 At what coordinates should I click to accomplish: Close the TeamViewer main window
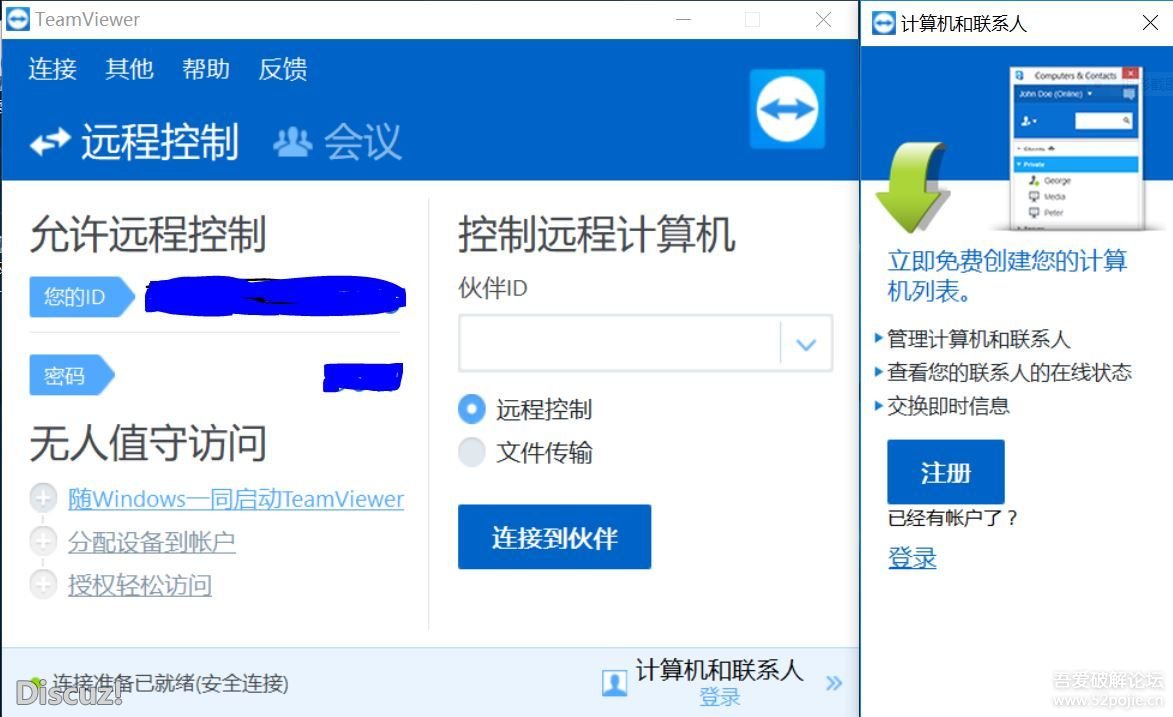824,19
